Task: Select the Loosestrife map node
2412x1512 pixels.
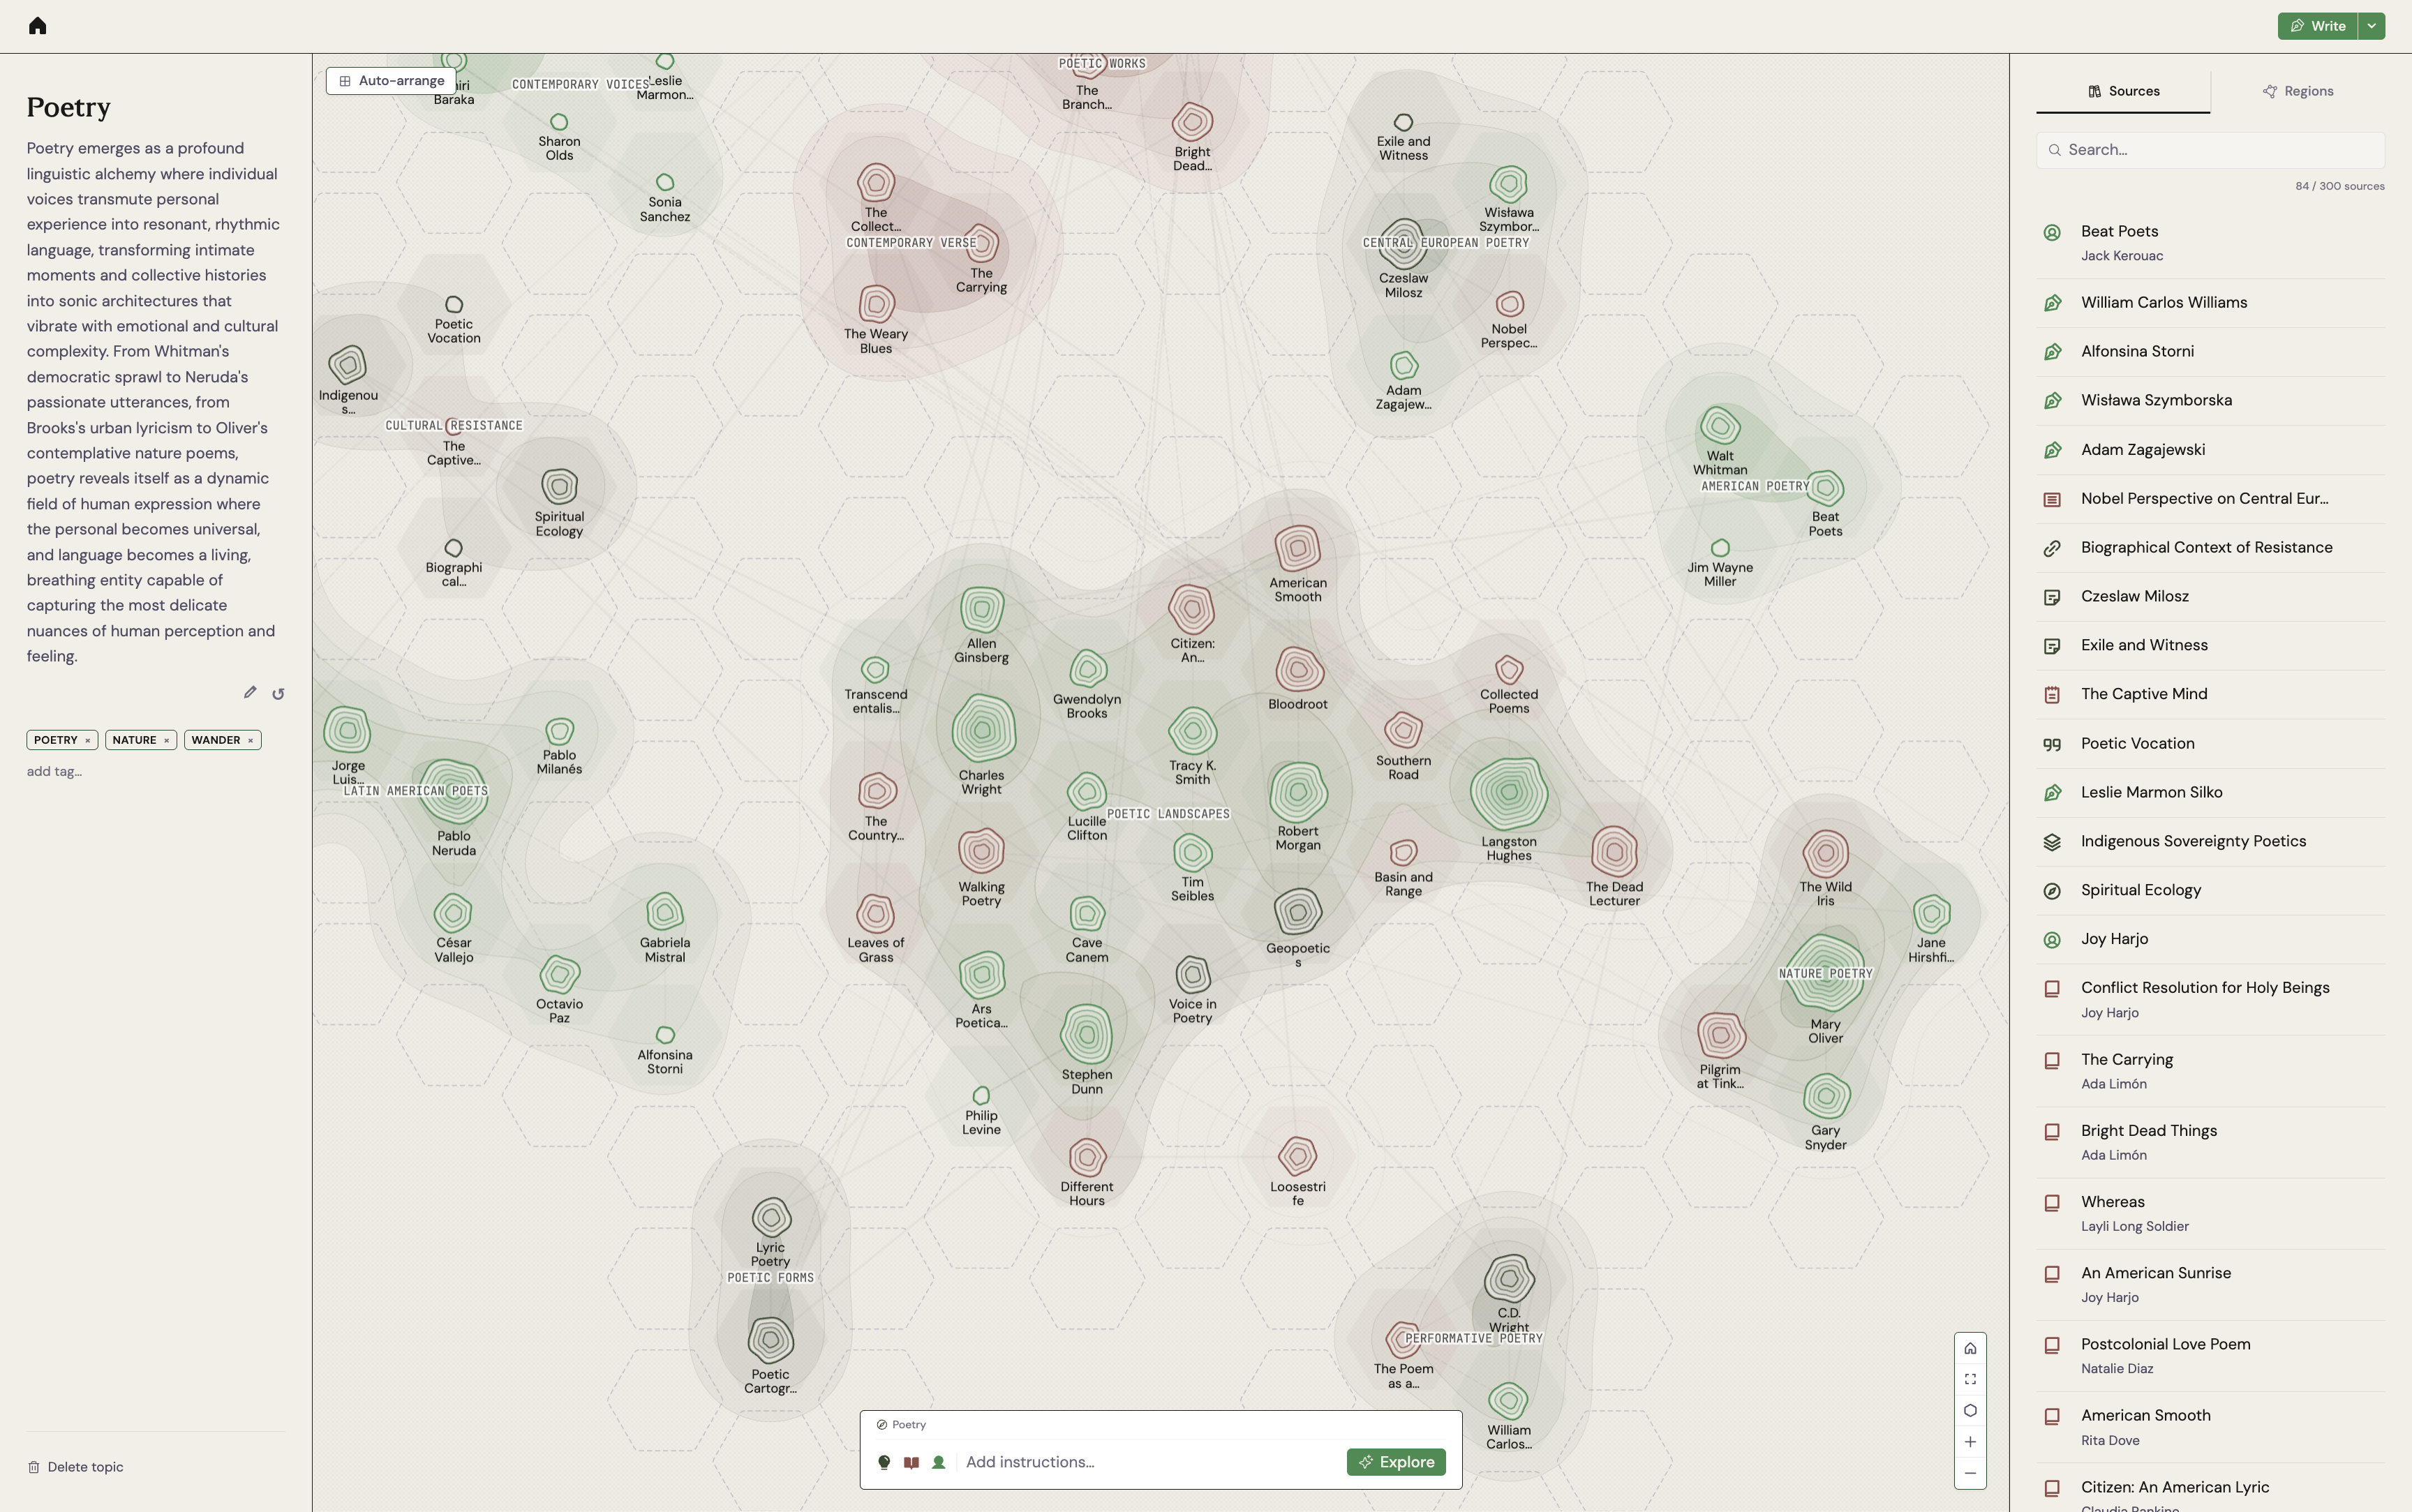Action: click(x=1298, y=1157)
